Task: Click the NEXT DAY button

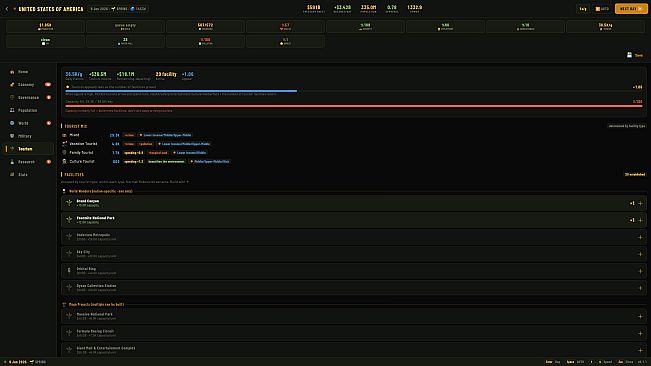Action: [631, 9]
